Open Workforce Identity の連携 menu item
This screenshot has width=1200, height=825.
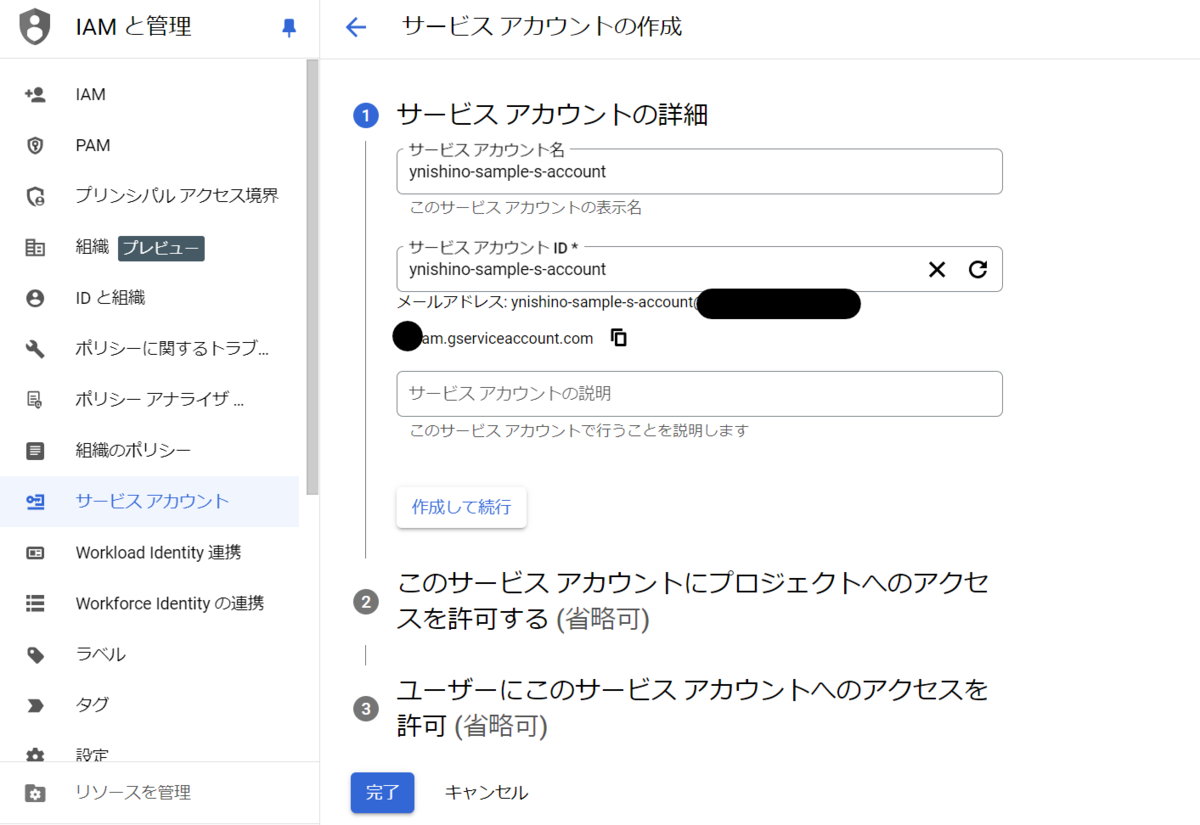[150, 604]
